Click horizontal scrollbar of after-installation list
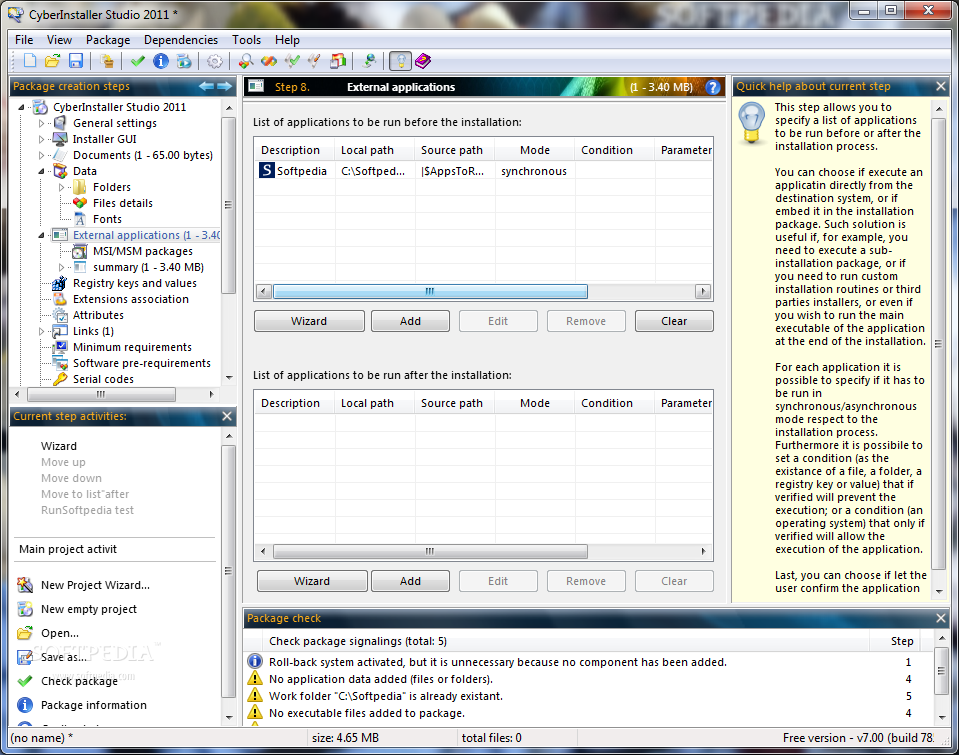This screenshot has width=959, height=755. (x=430, y=551)
